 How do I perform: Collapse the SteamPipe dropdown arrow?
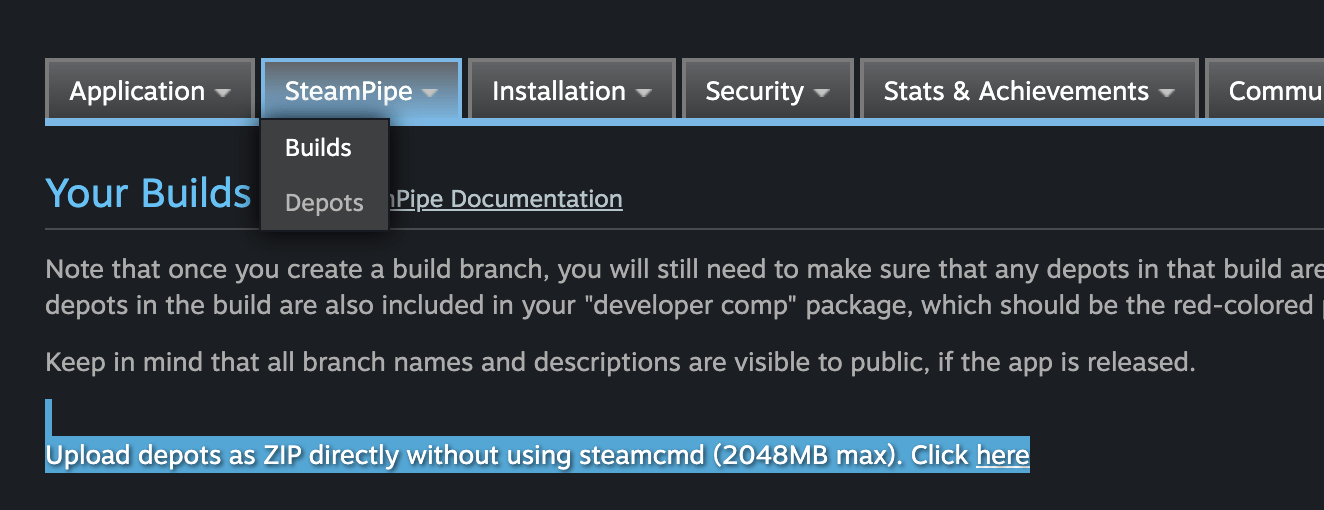point(429,93)
